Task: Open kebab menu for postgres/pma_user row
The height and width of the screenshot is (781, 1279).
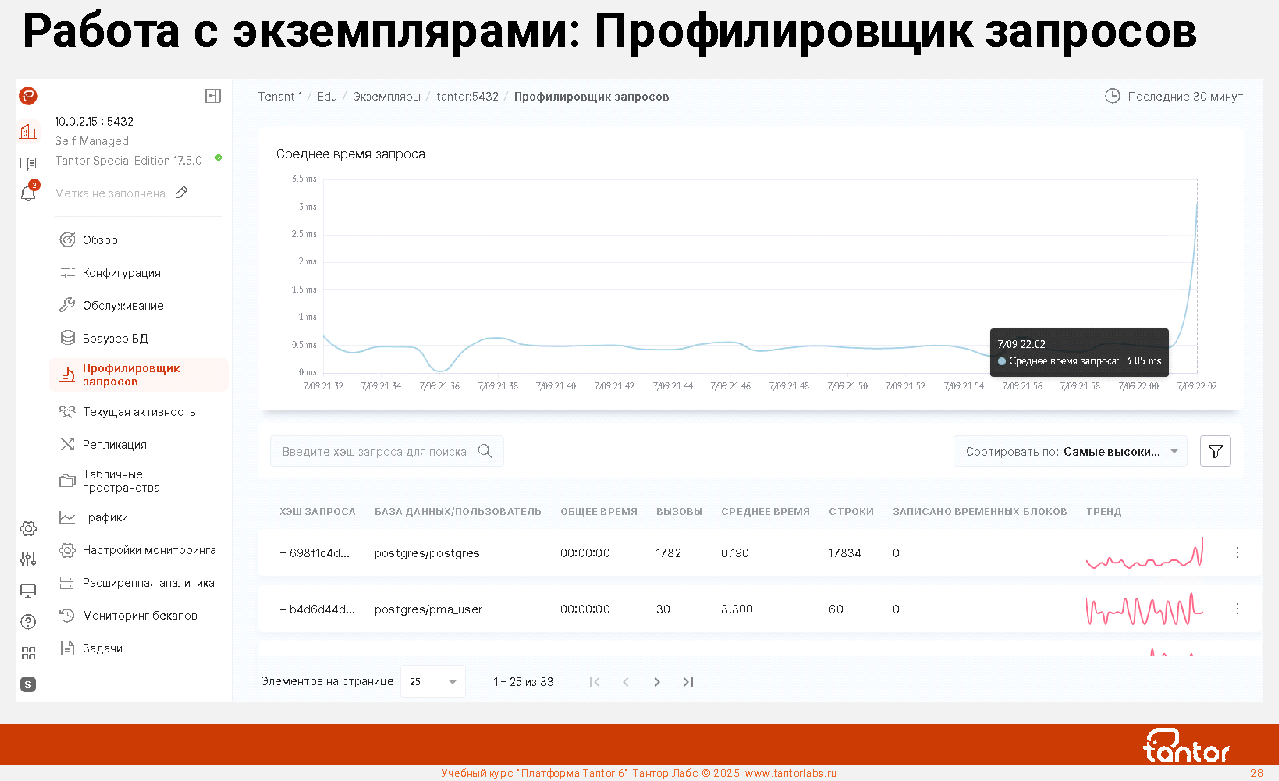Action: point(1237,608)
